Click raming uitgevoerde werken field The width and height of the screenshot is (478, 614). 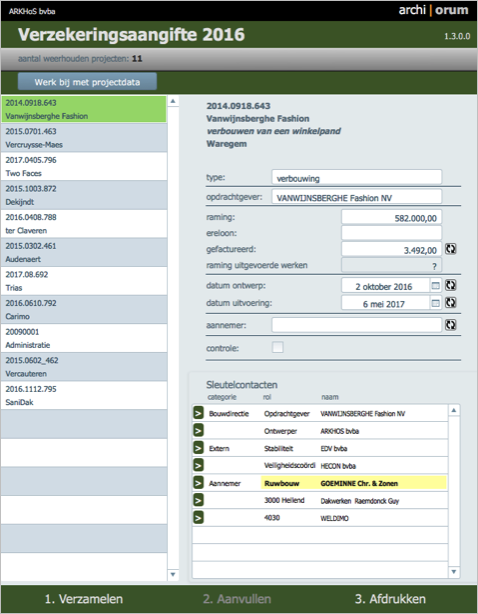tap(391, 265)
